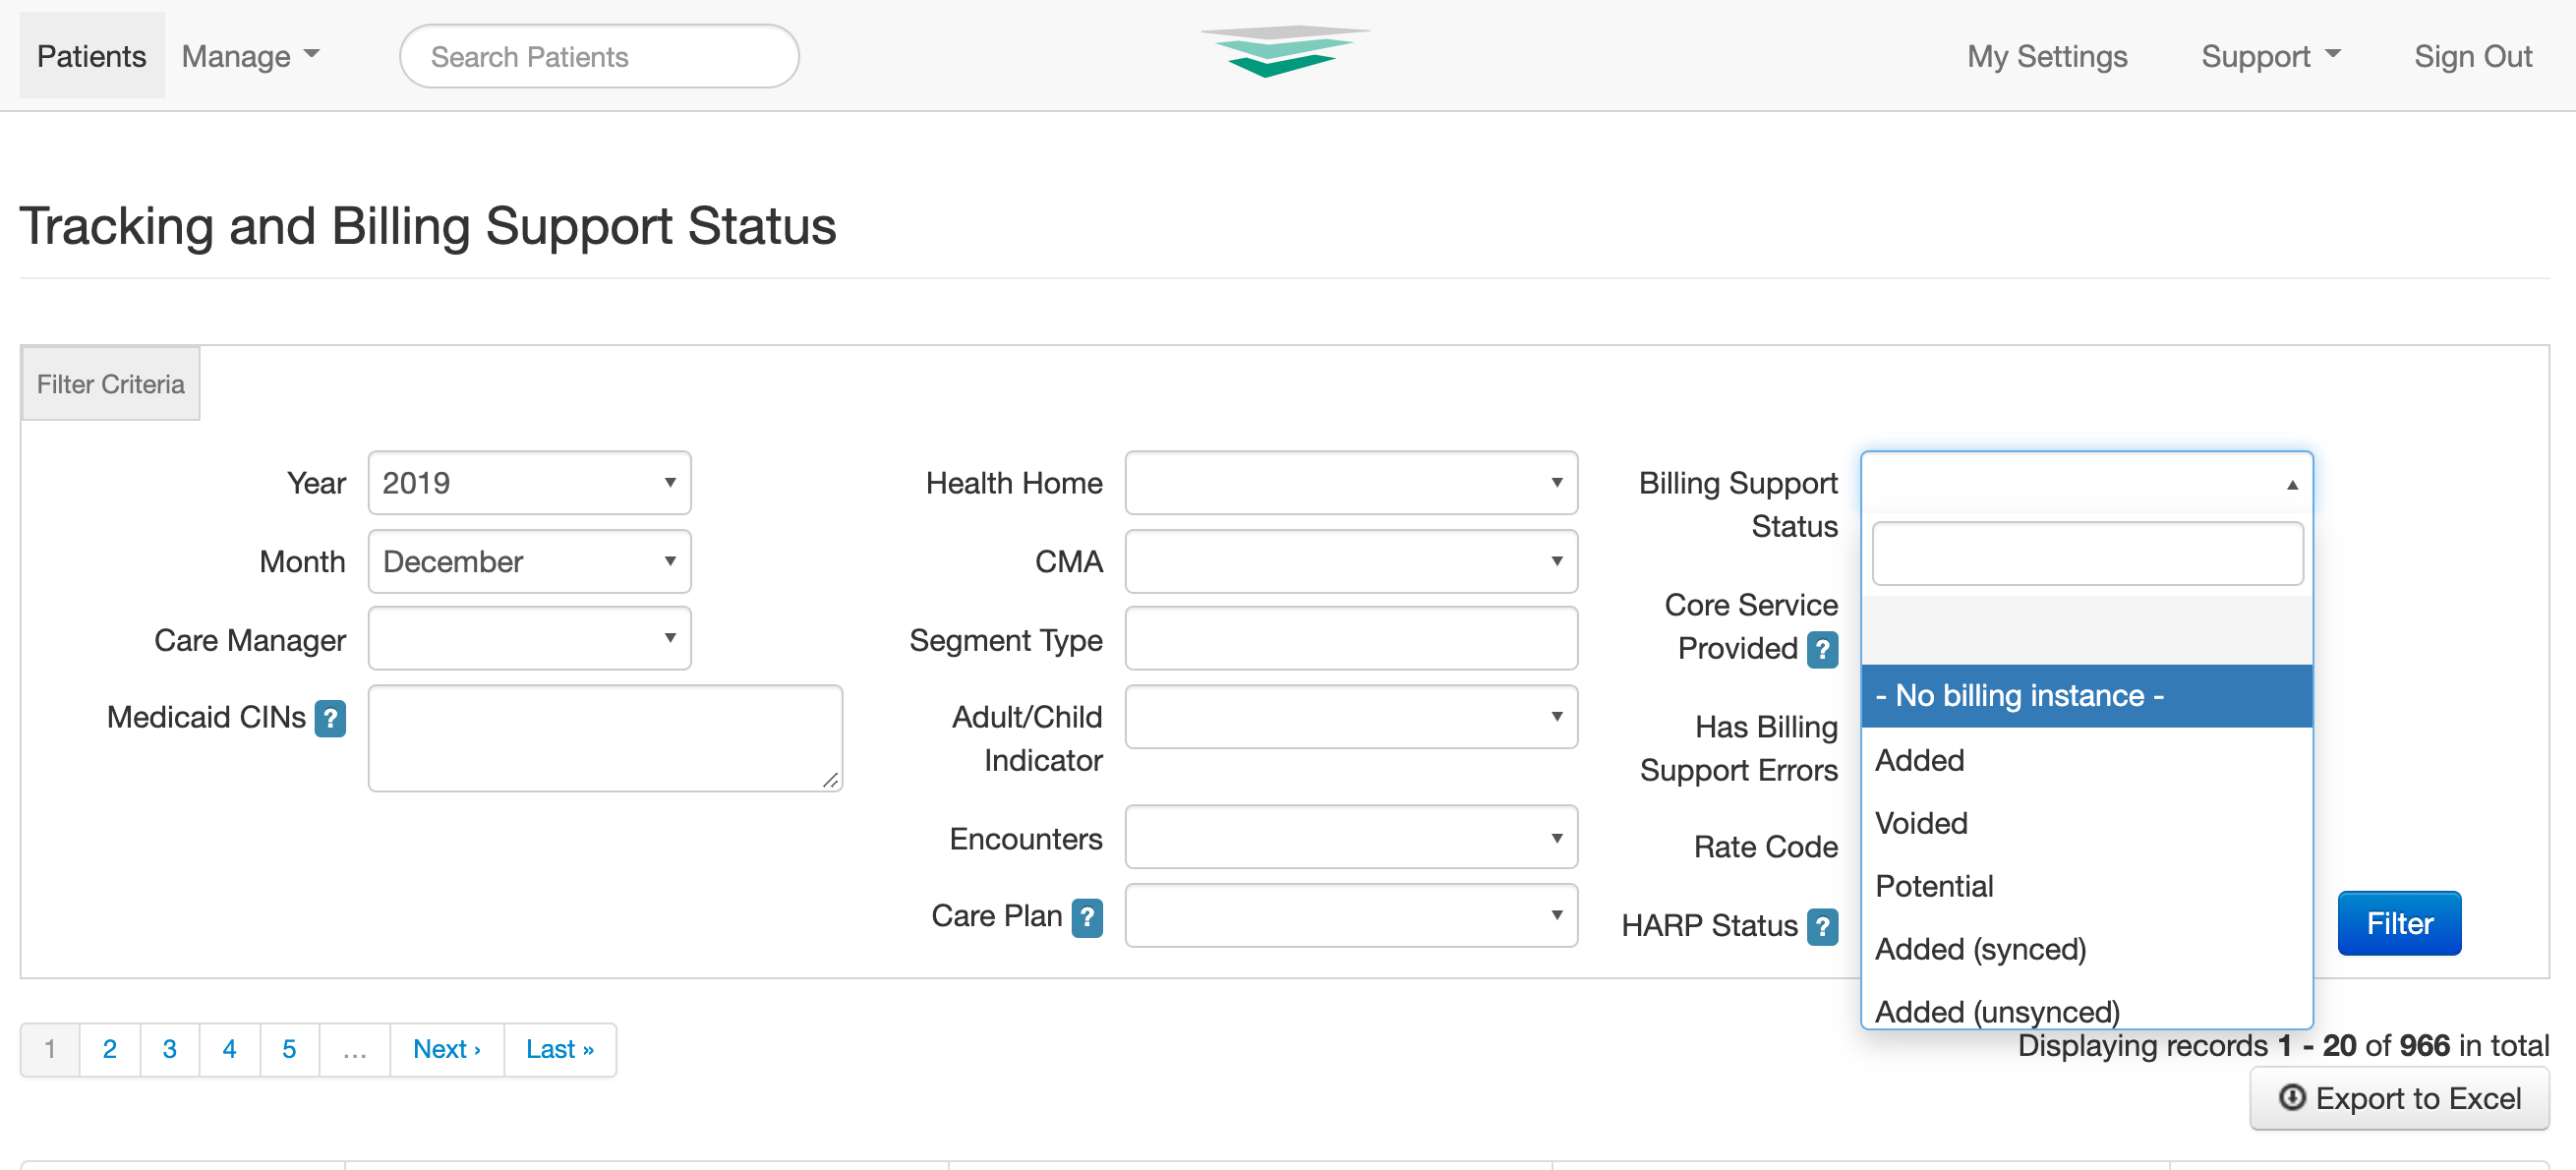
Task: Click the Core Service Provided help icon
Action: pyautogui.click(x=1822, y=650)
